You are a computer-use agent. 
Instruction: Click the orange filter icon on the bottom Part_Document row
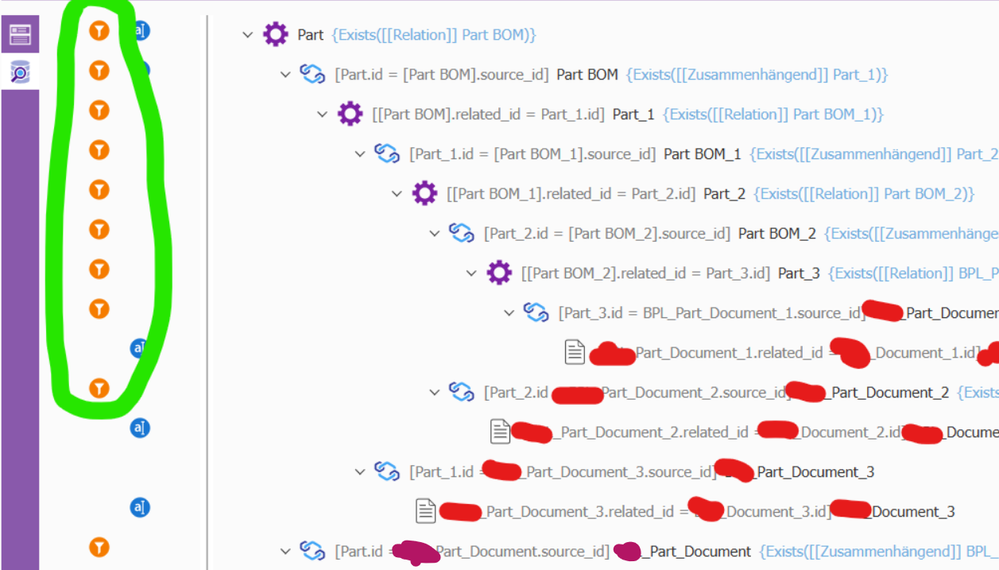(x=99, y=547)
